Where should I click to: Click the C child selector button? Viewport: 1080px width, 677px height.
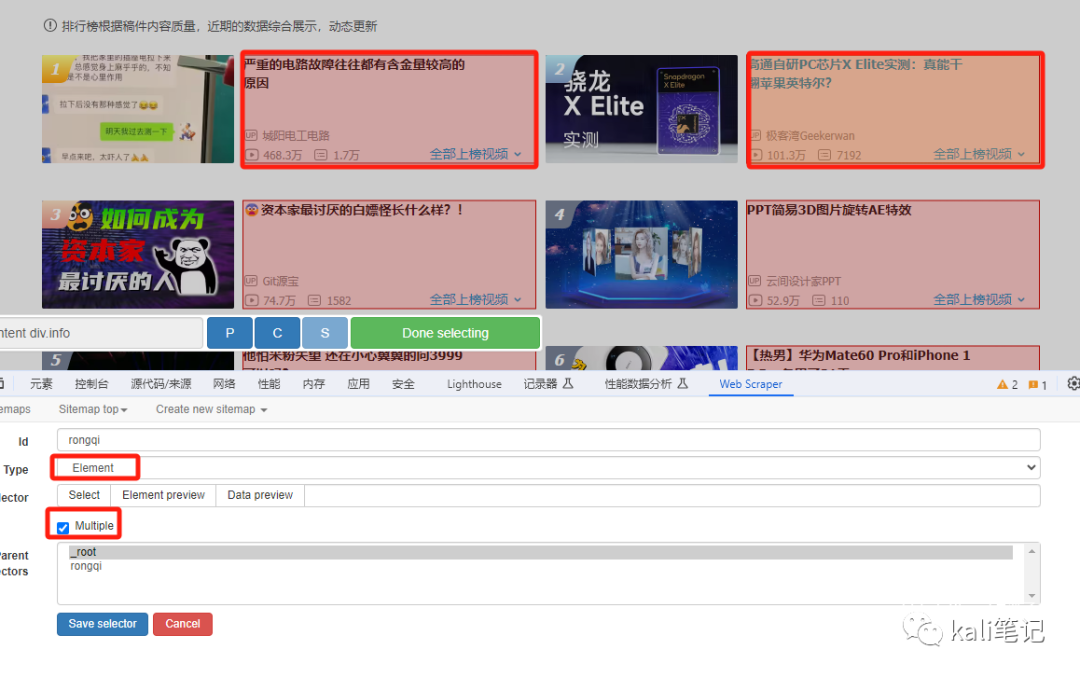click(x=277, y=333)
